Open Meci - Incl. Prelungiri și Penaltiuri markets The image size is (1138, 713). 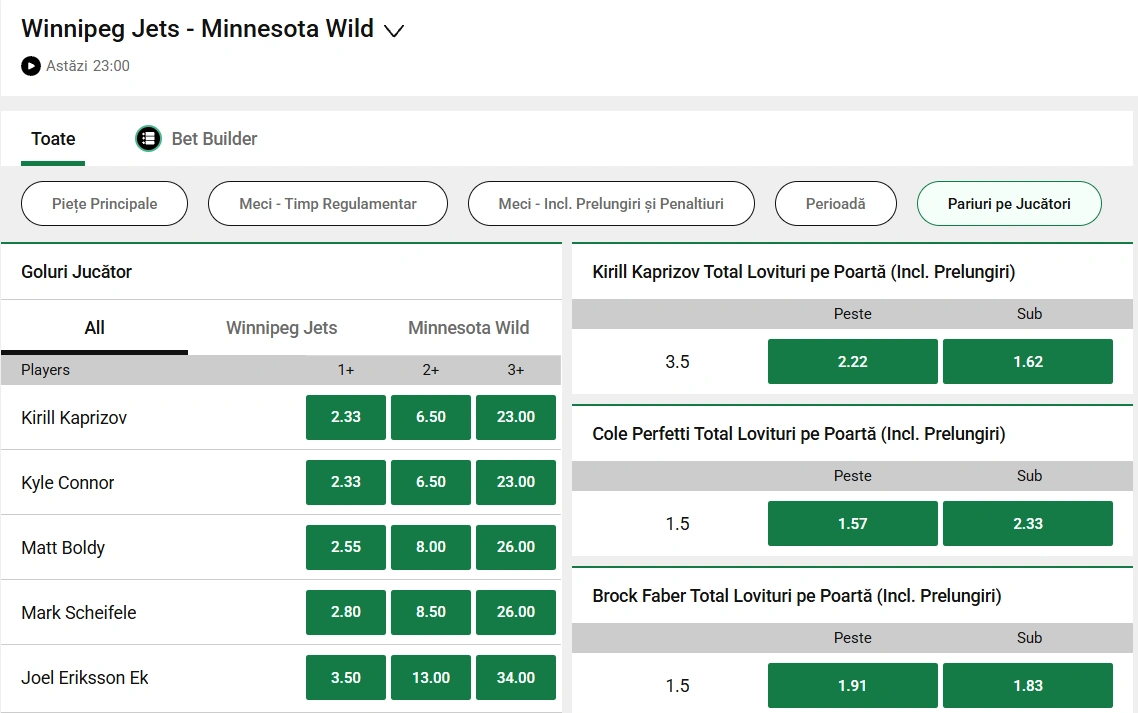(x=611, y=203)
